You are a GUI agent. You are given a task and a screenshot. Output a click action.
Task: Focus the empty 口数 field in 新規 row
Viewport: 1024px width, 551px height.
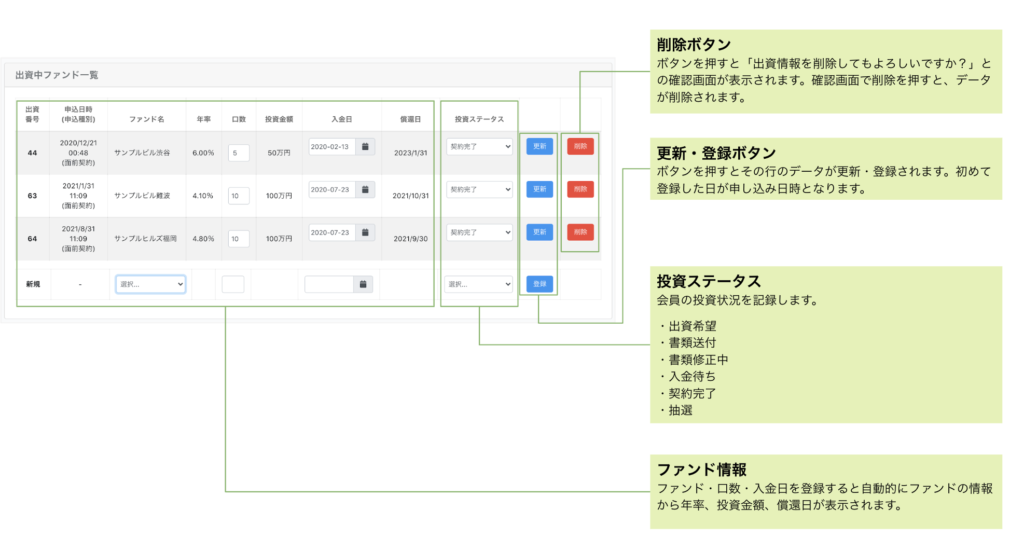[x=233, y=284]
